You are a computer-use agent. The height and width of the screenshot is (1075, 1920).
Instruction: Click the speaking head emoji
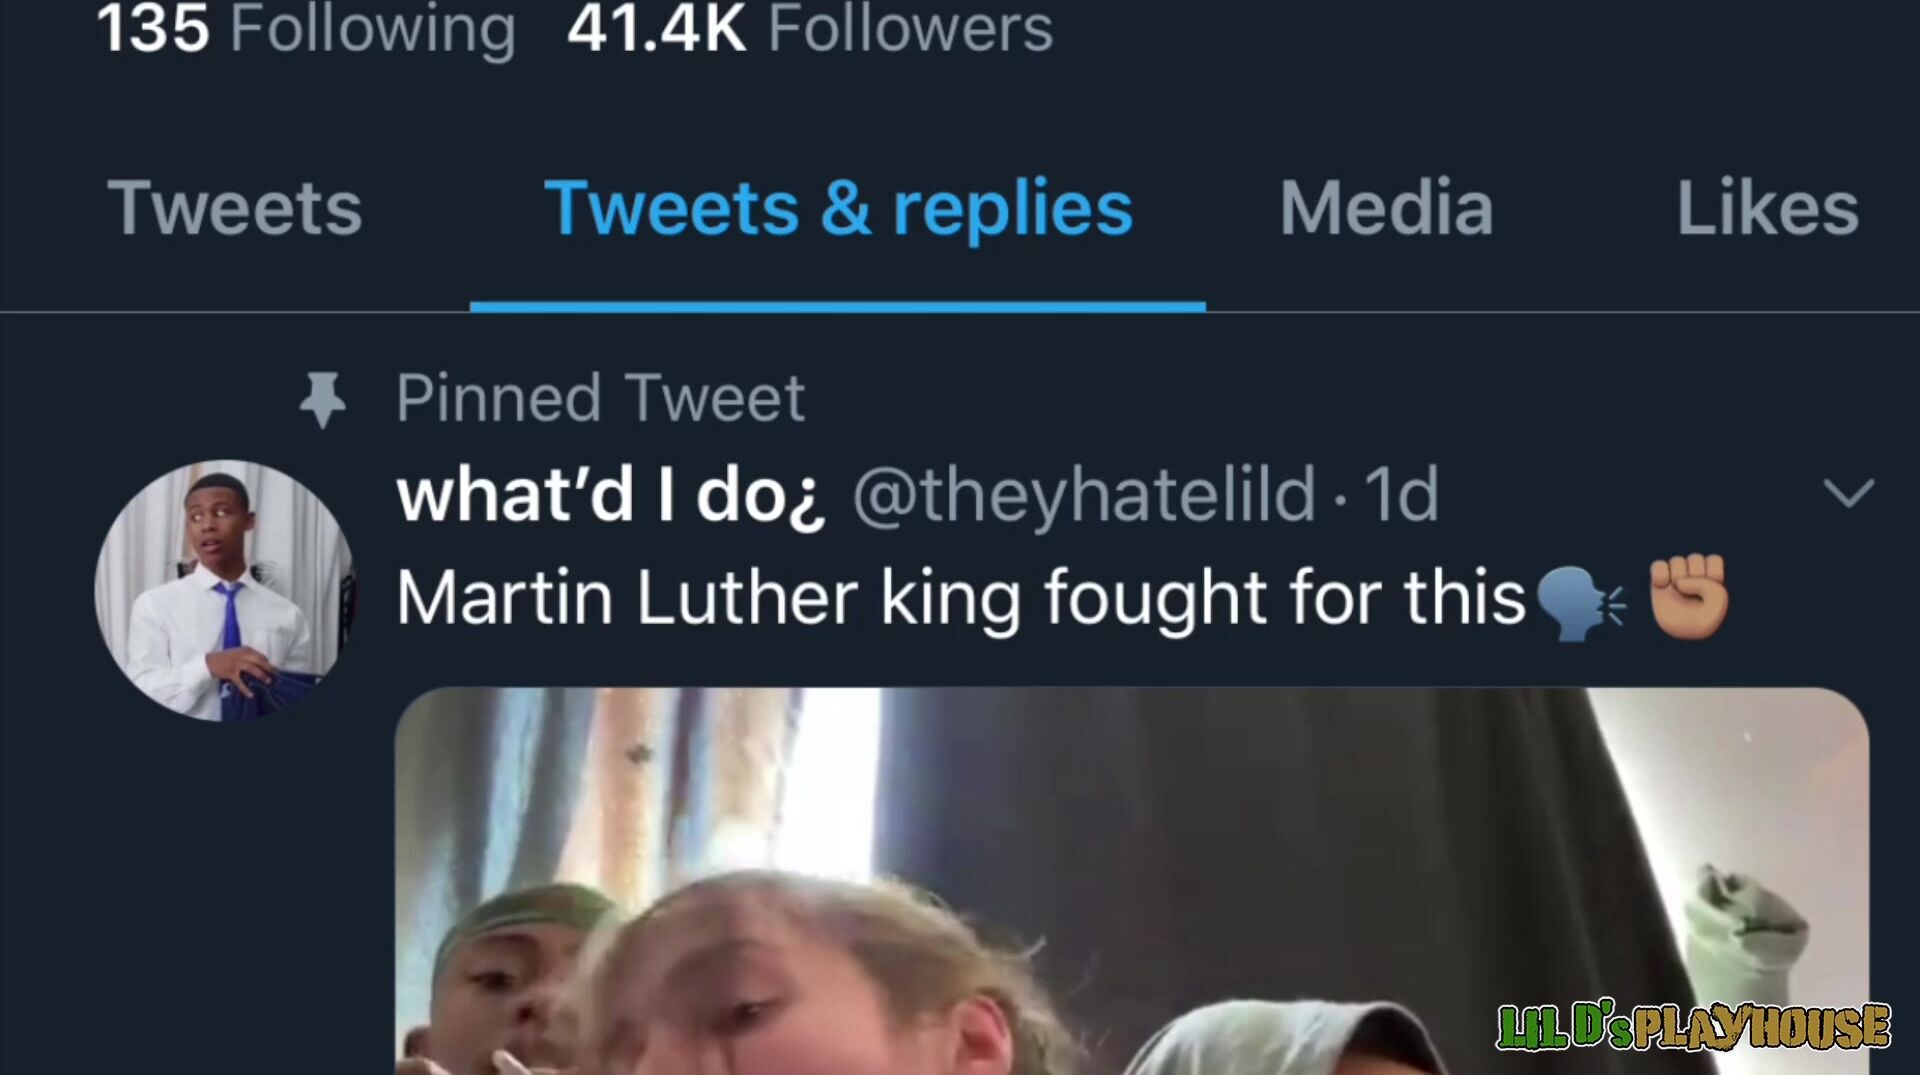coord(1579,603)
